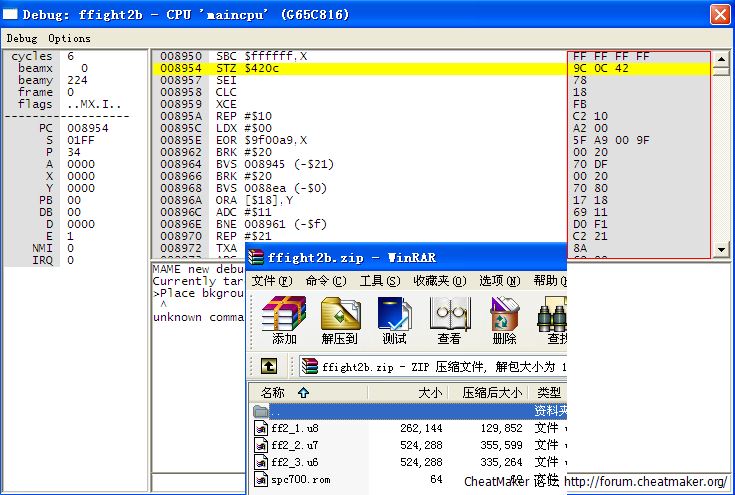This screenshot has width=735, height=495.
Task: Click the Find binoculars icon
Action: [x=553, y=314]
